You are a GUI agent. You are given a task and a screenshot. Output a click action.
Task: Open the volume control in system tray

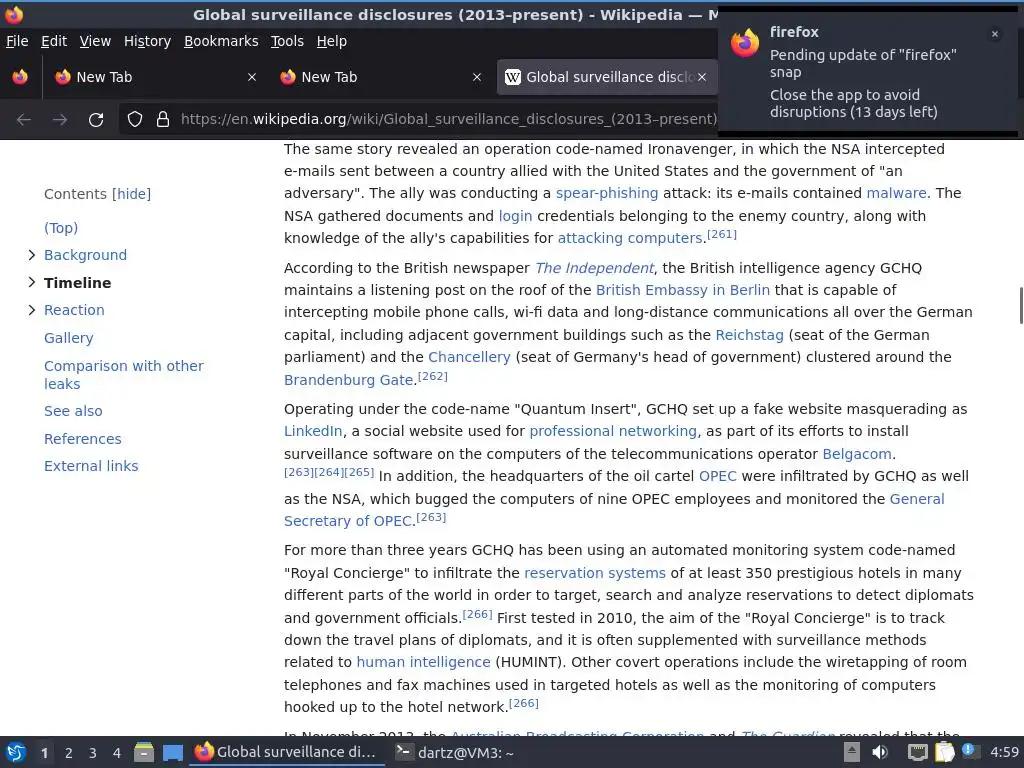880,752
